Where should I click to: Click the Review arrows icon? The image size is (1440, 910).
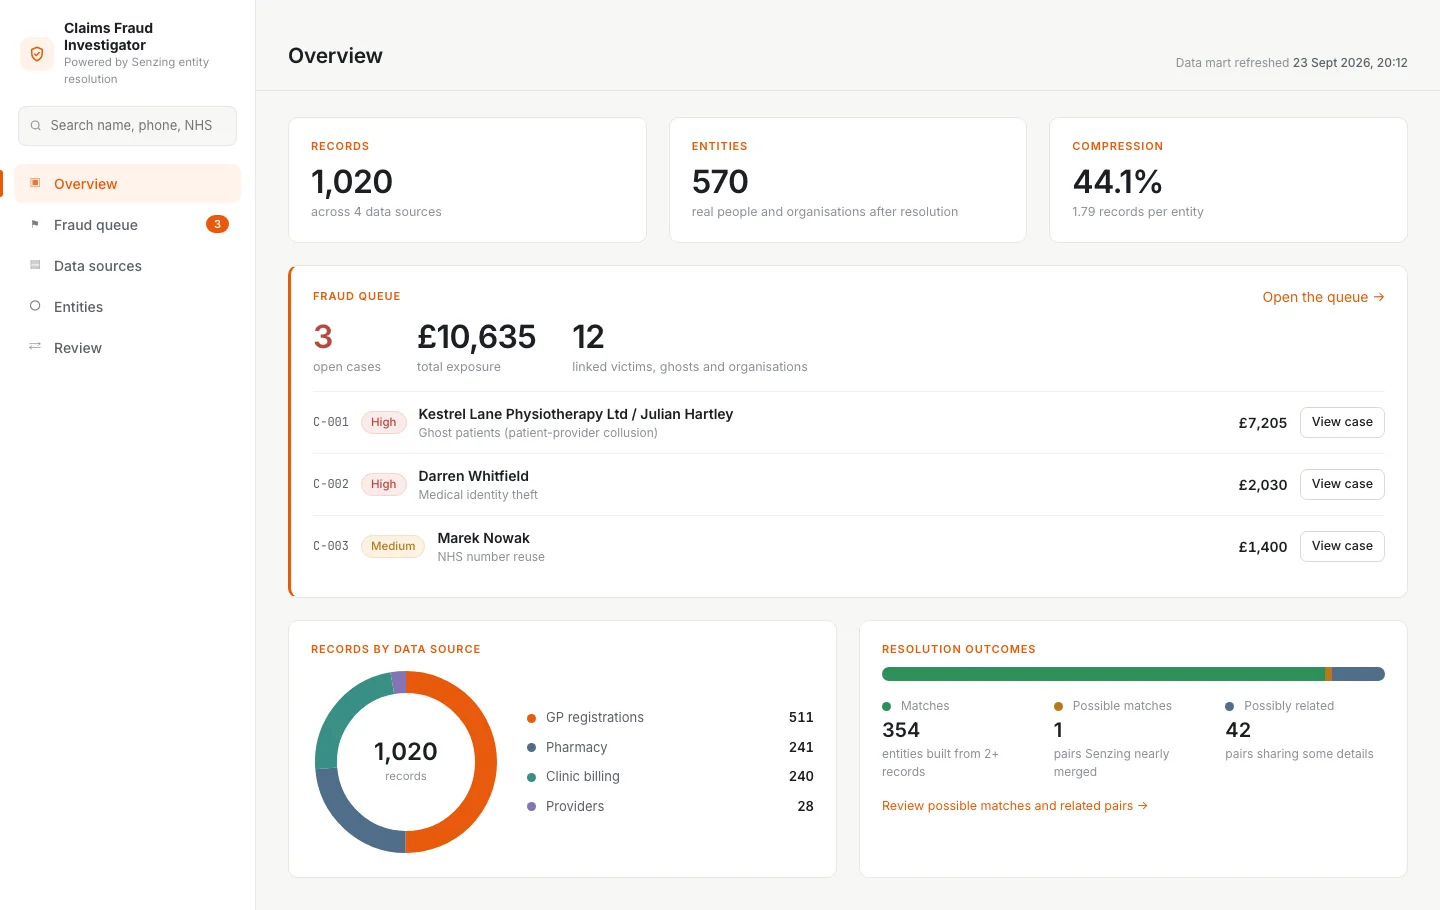pyautogui.click(x=35, y=347)
